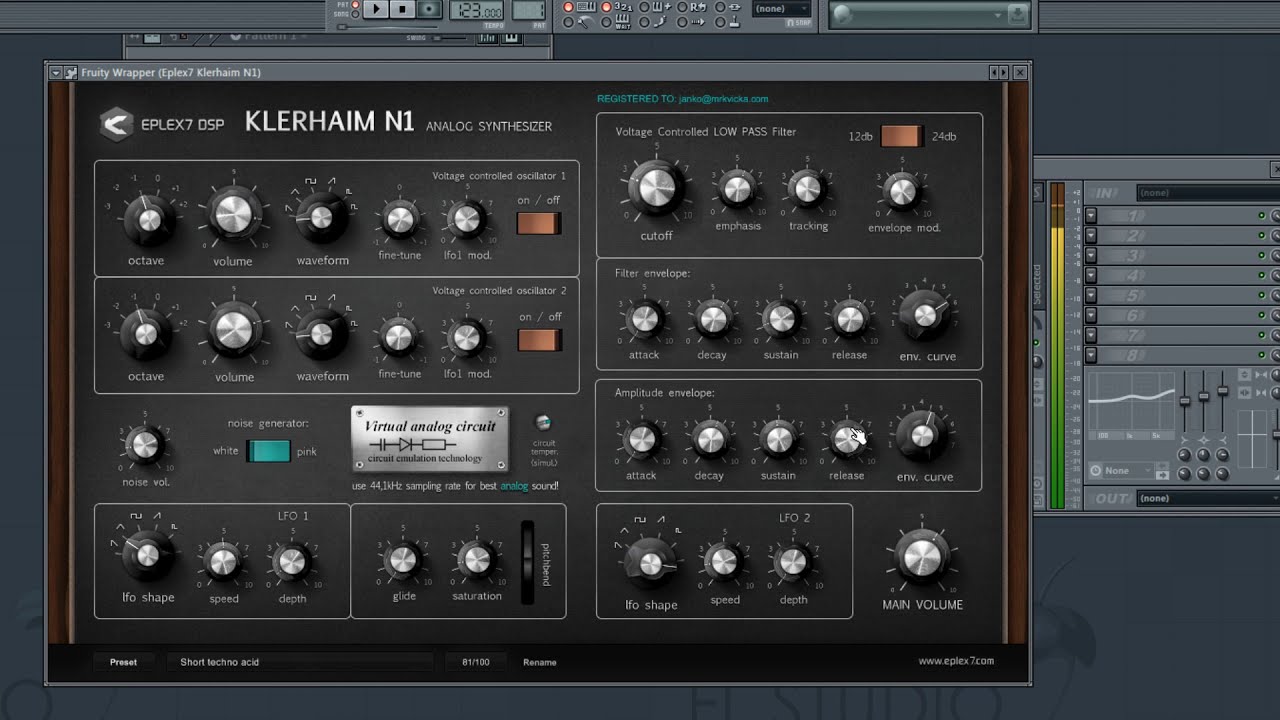This screenshot has width=1280, height=720.
Task: Open the Fruity Wrapper gear settings icon
Action: [70, 72]
